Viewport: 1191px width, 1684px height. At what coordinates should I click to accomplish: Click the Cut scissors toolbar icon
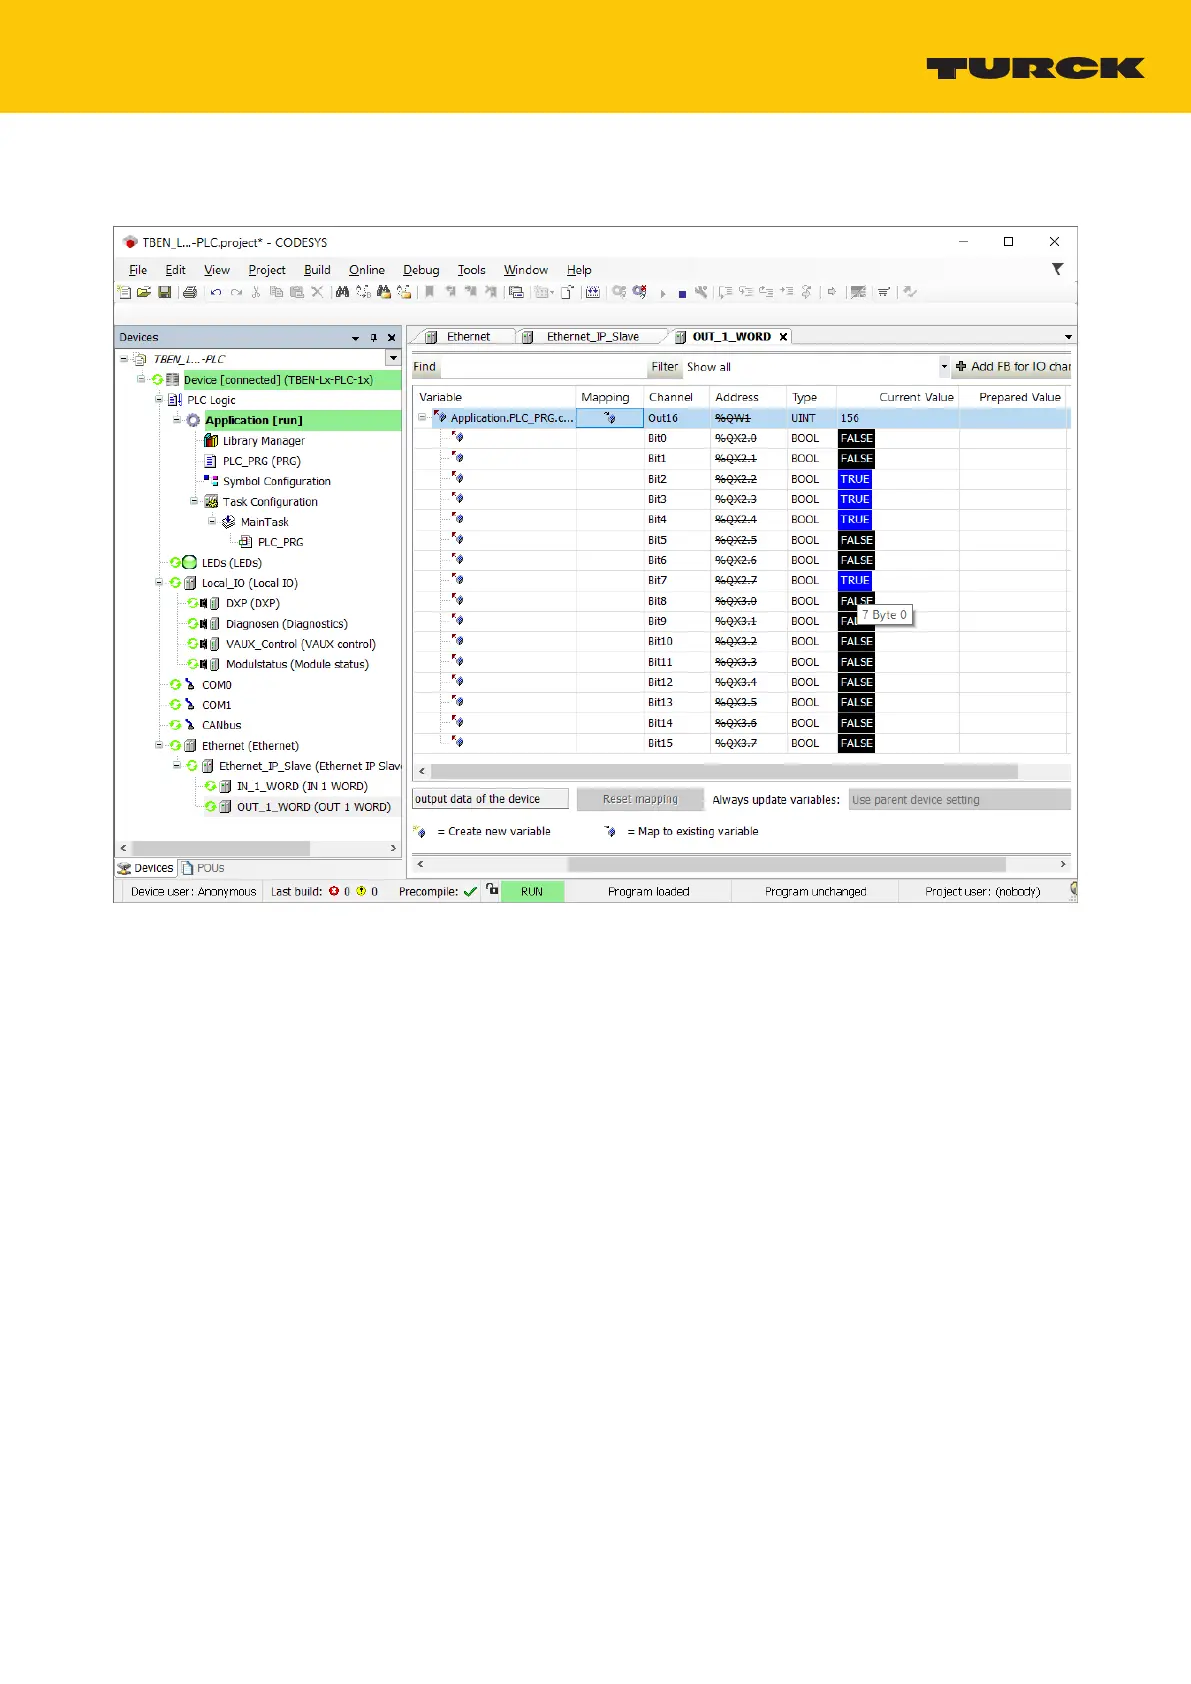256,292
